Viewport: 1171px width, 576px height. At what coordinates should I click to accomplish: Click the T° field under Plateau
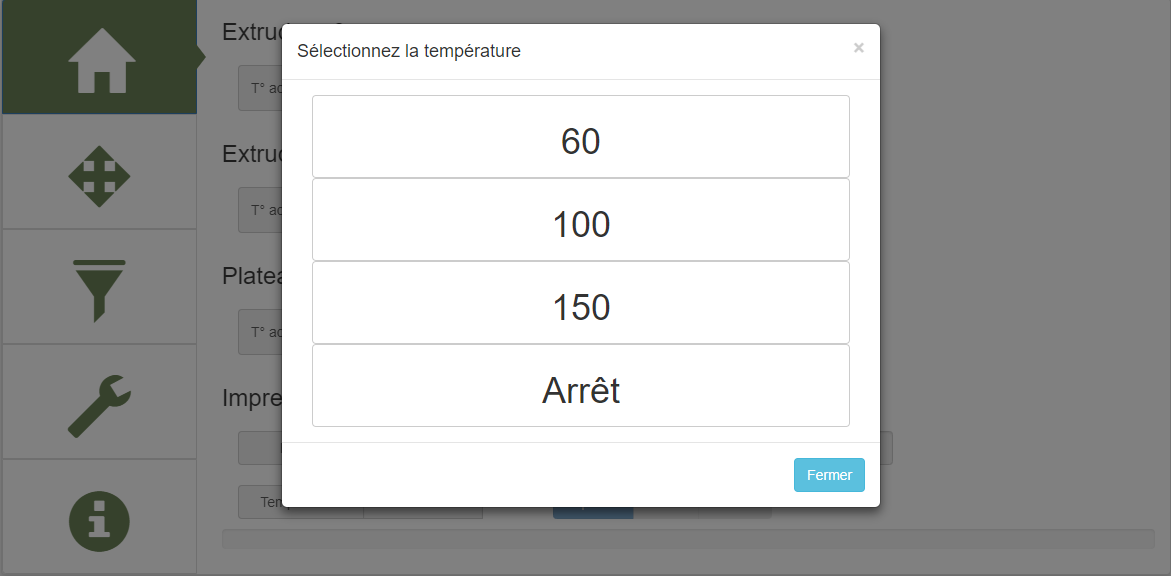(x=260, y=332)
